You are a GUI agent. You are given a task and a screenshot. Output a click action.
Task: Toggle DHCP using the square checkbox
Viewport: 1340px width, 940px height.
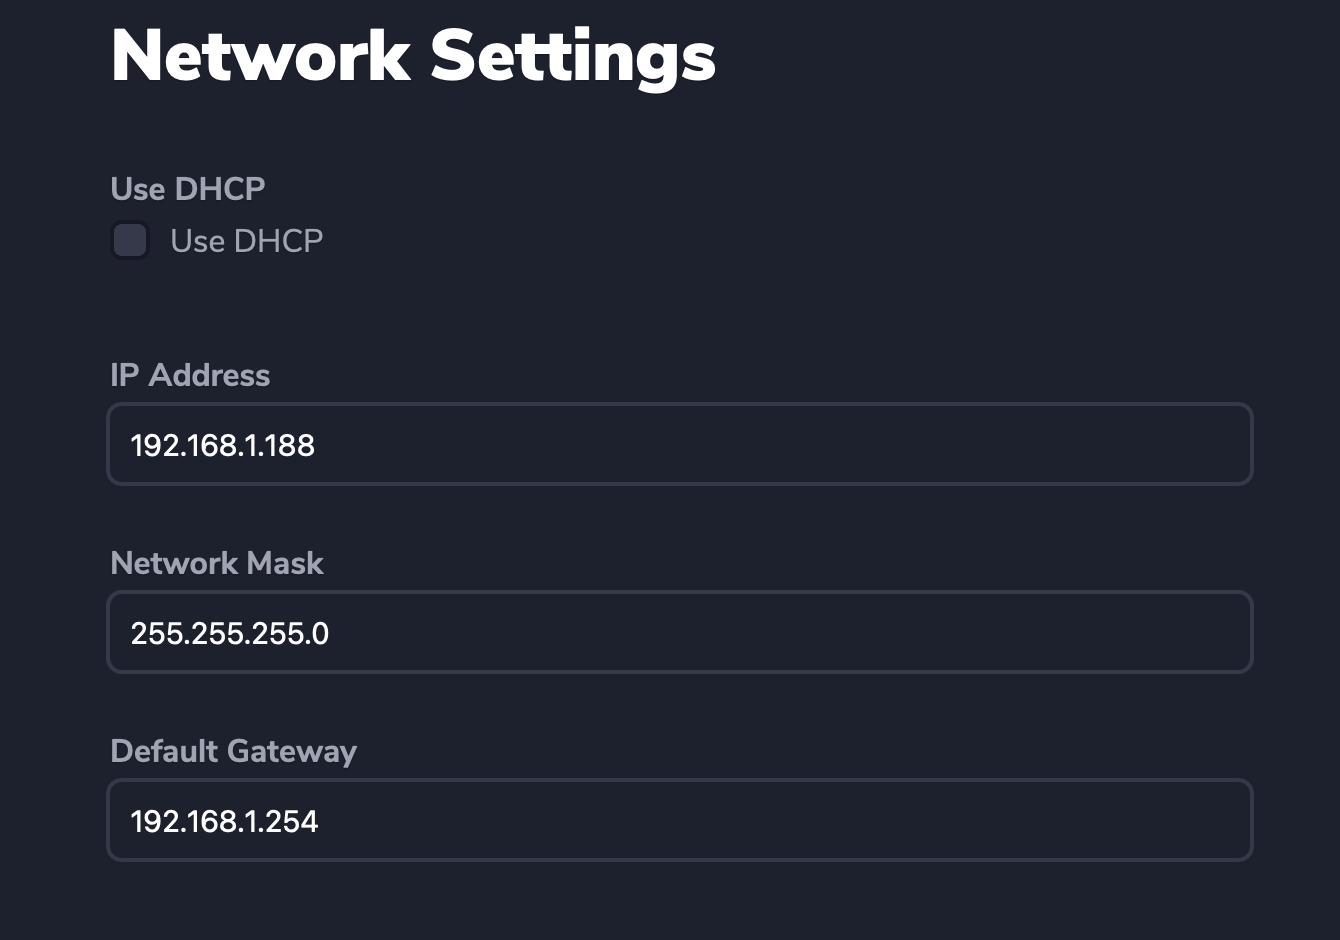pos(130,240)
